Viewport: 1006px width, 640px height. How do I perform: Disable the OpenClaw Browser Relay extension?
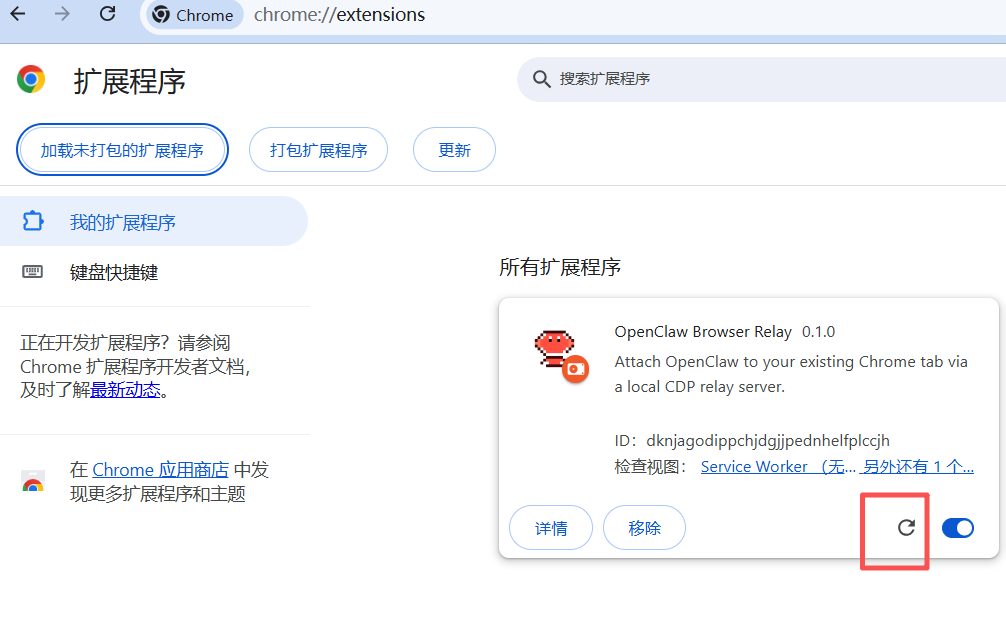(957, 528)
